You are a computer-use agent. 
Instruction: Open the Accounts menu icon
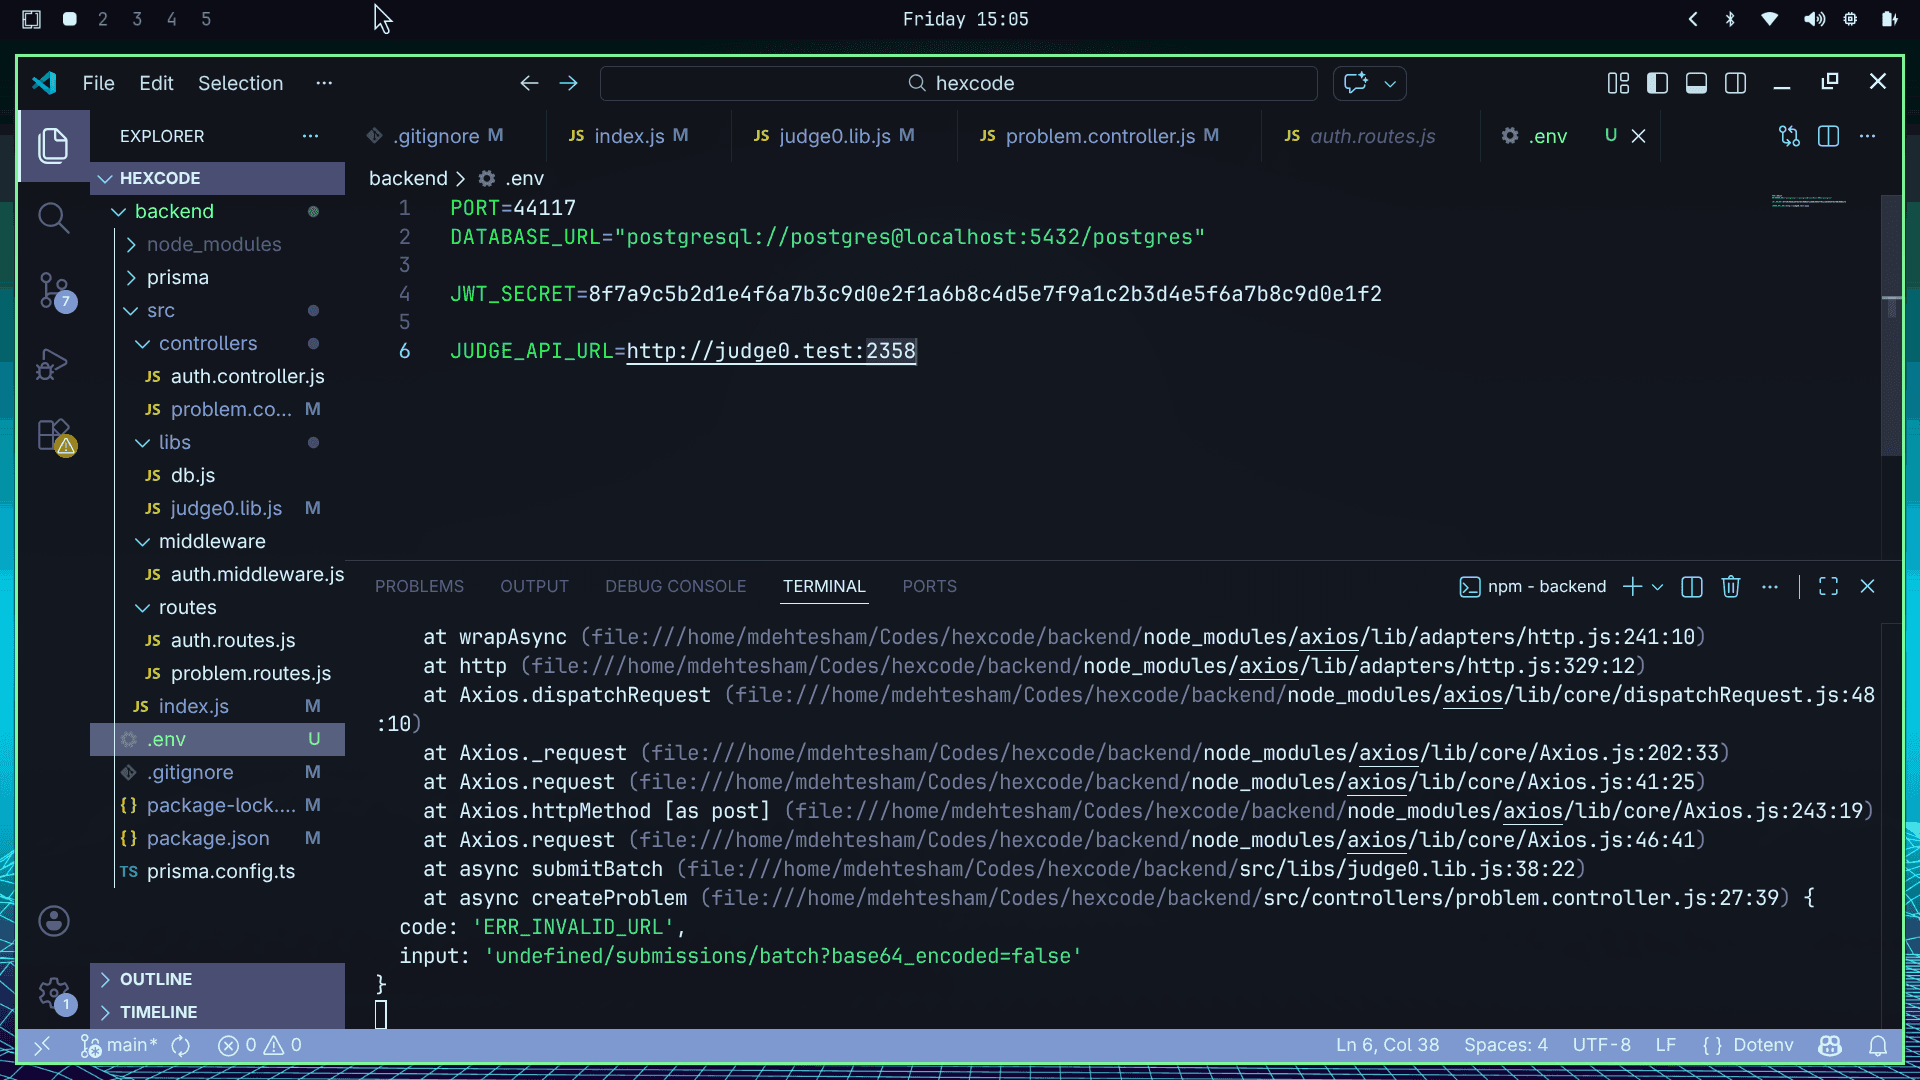[x=54, y=921]
